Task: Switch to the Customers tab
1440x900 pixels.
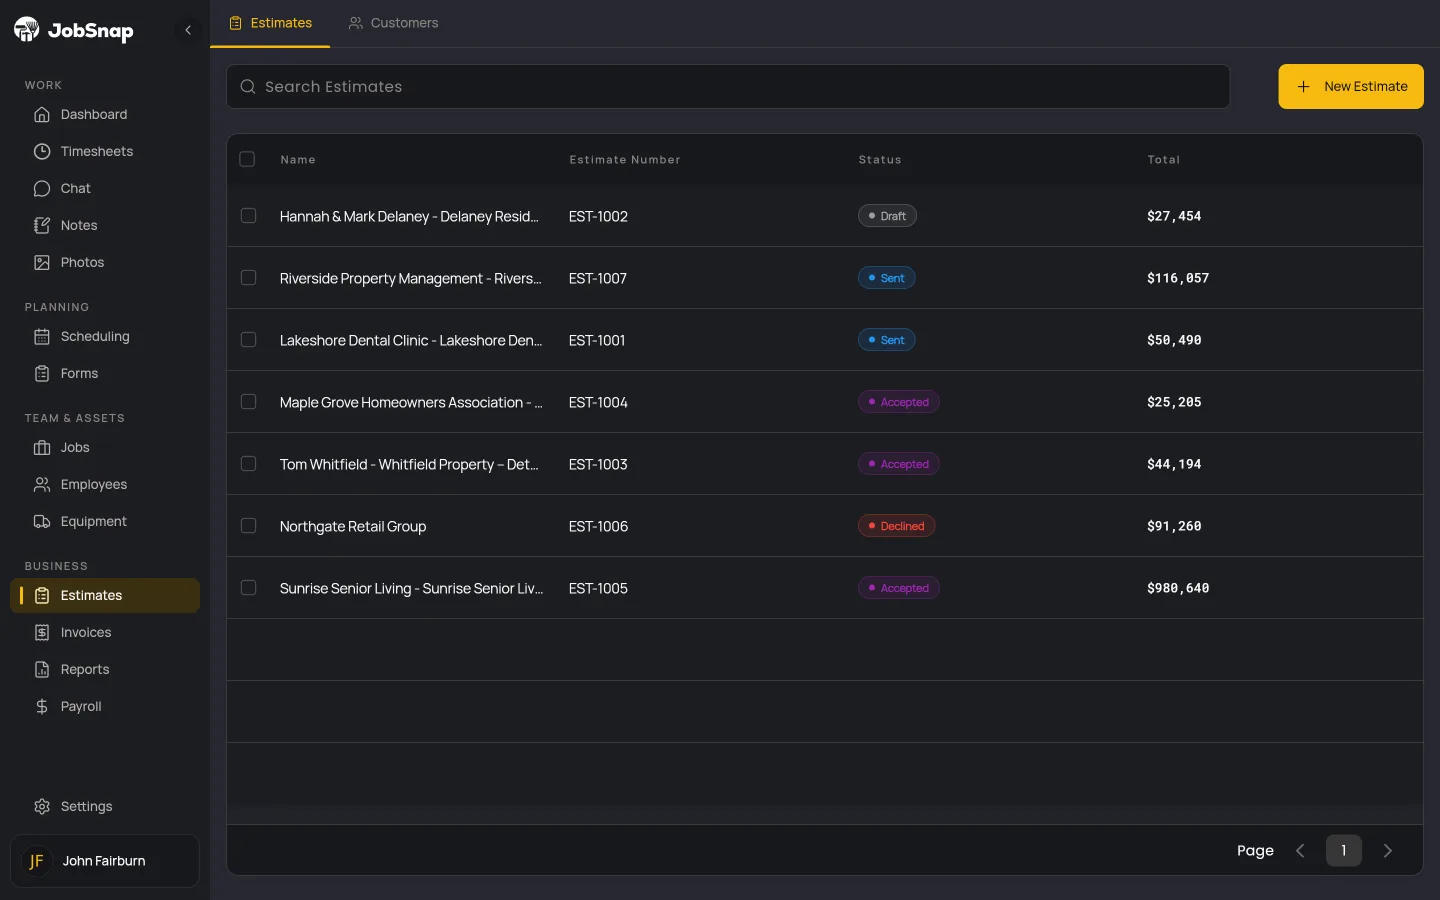Action: point(393,23)
